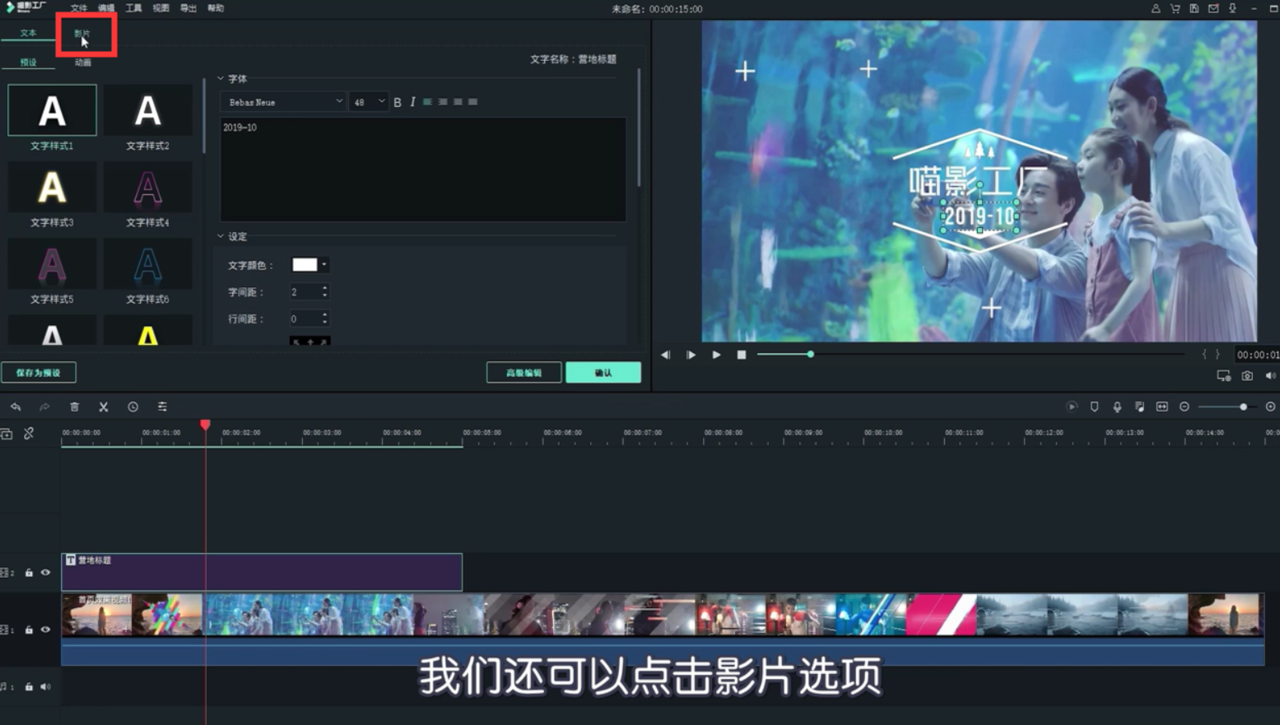This screenshot has height=725, width=1280.
Task: Mute the audio track speaker icon
Action: [x=45, y=686]
